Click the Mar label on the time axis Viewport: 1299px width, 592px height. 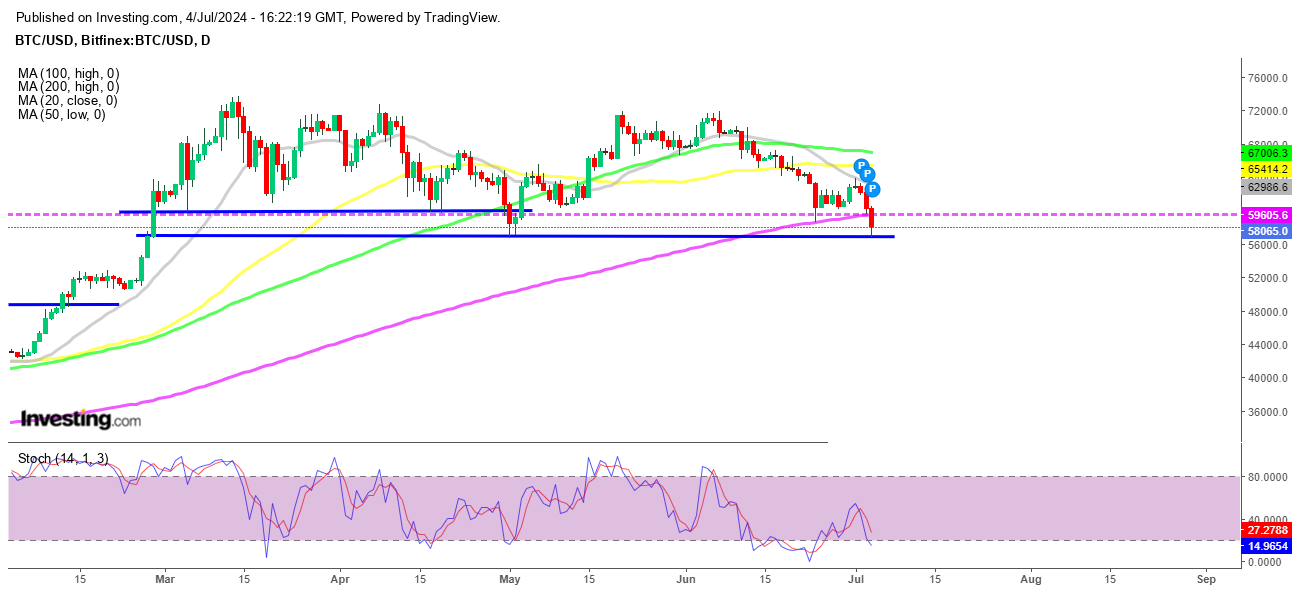(x=166, y=579)
